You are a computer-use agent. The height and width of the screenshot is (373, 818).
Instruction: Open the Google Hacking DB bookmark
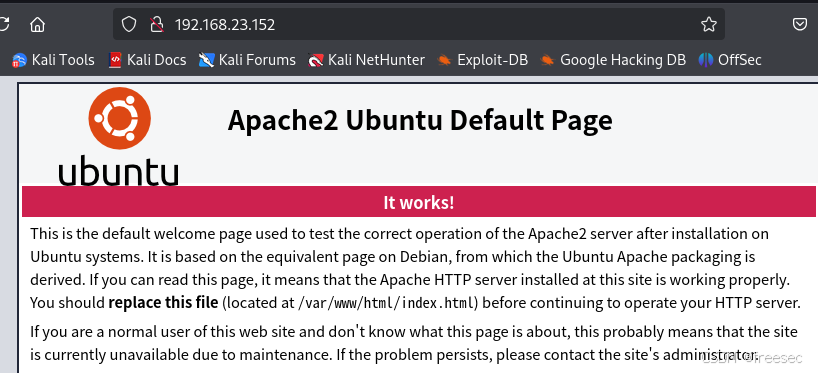click(x=613, y=60)
